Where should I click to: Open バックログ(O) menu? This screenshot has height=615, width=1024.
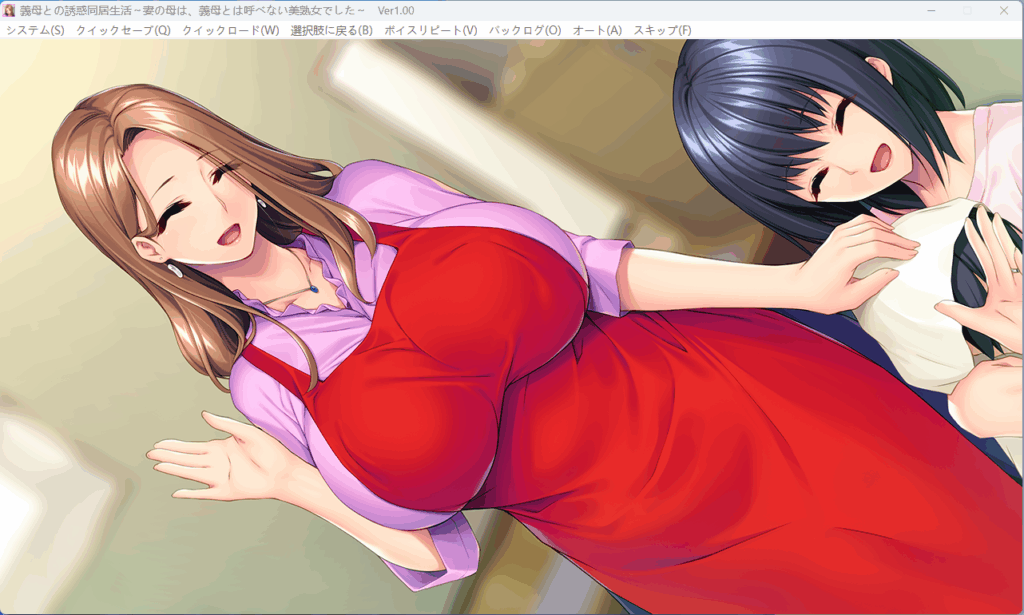click(x=525, y=30)
